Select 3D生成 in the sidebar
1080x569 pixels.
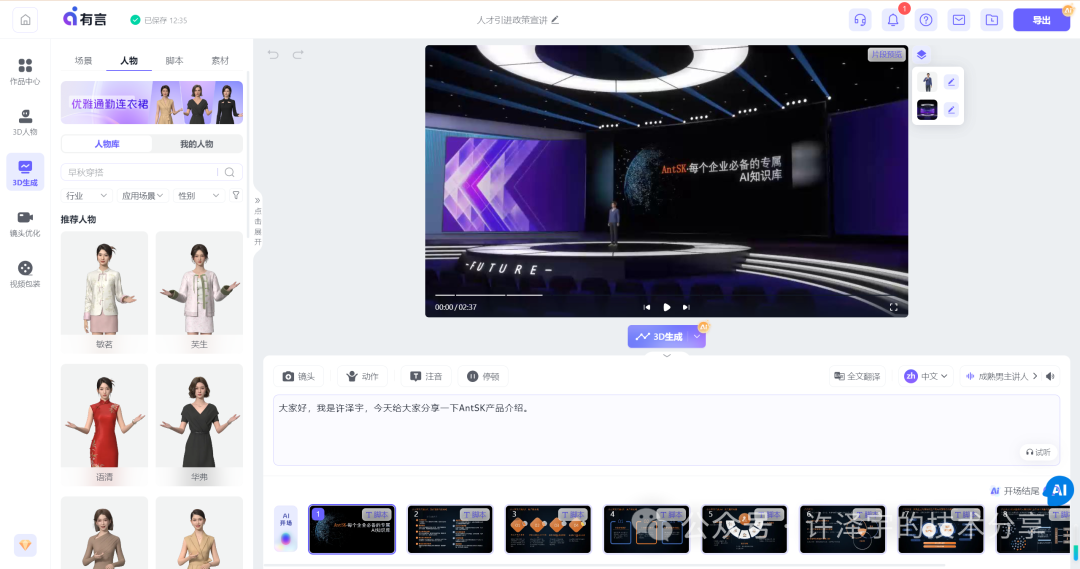click(x=25, y=172)
